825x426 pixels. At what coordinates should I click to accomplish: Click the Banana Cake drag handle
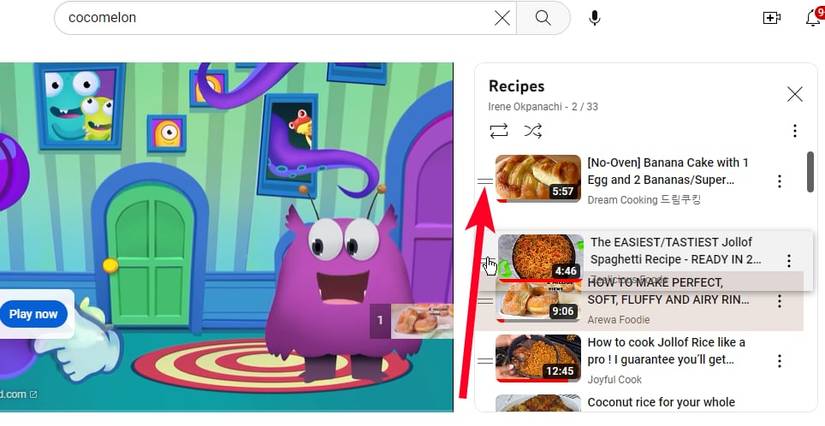click(x=485, y=181)
